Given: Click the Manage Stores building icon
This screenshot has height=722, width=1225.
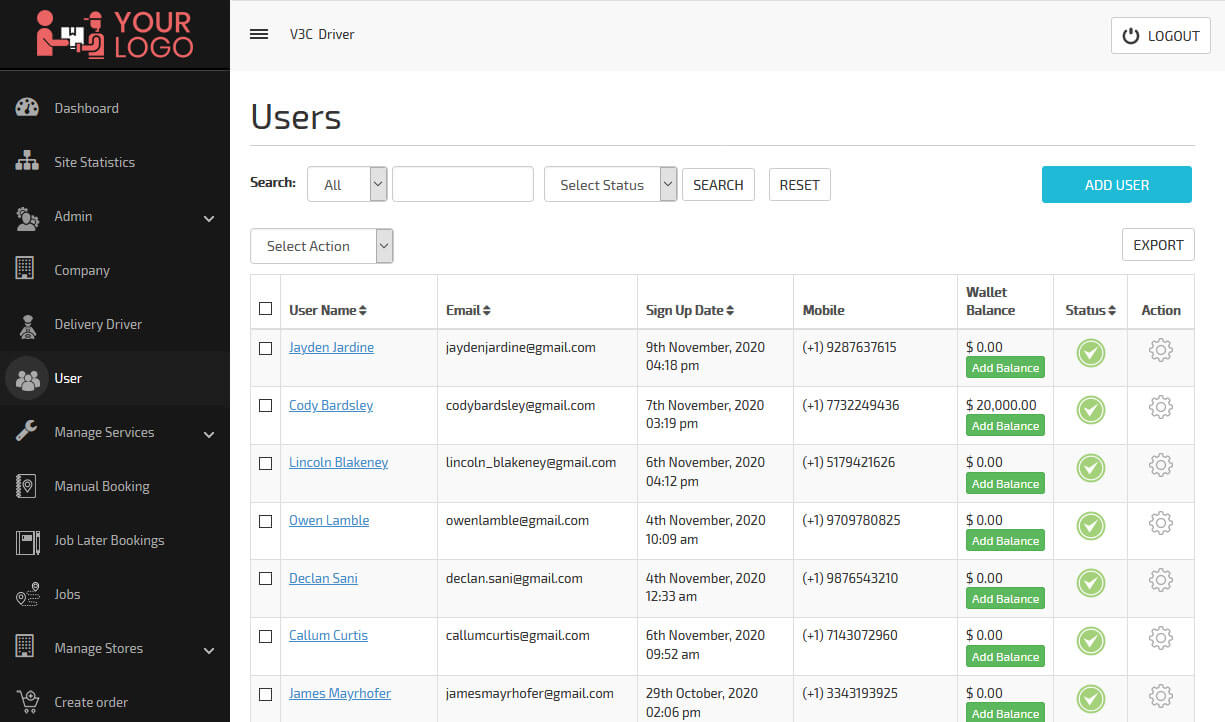Looking at the screenshot, I should (25, 648).
